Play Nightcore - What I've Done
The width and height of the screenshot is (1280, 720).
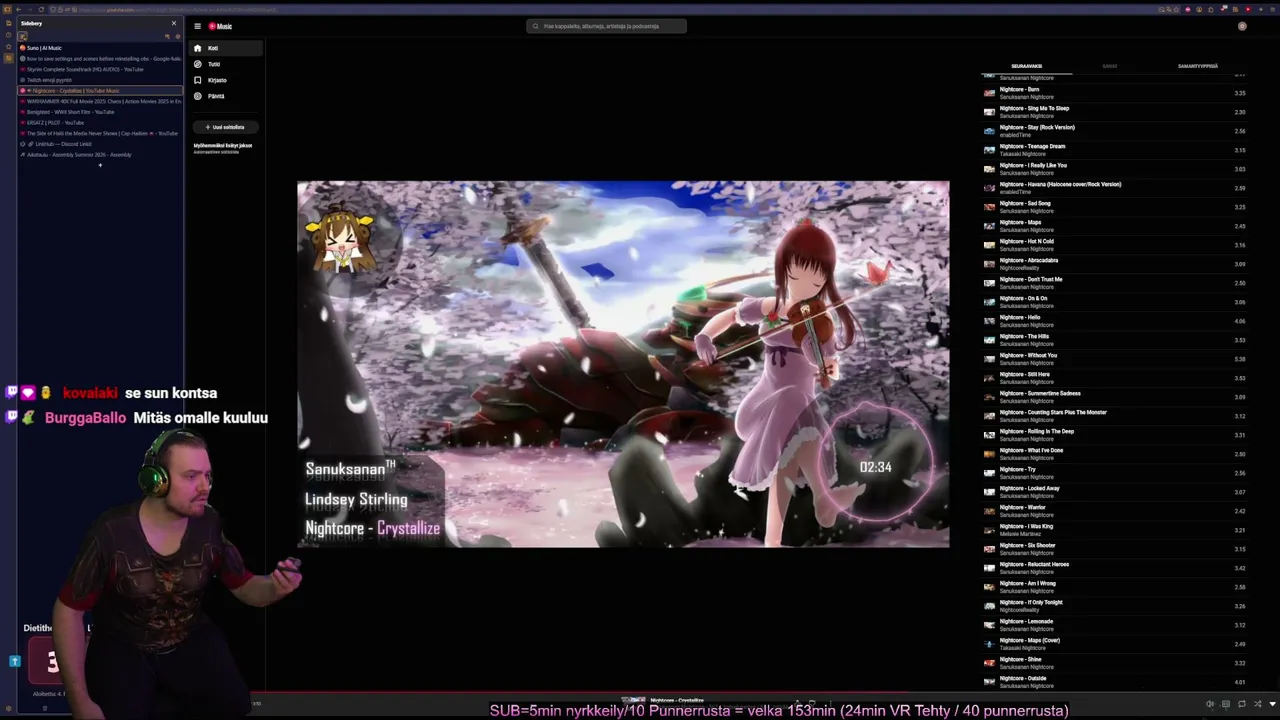[1114, 454]
